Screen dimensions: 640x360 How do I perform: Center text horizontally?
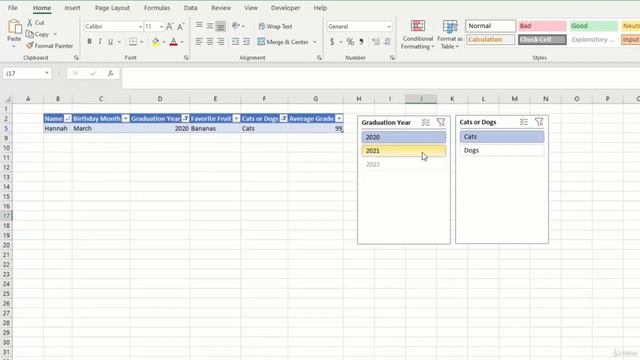coord(210,42)
